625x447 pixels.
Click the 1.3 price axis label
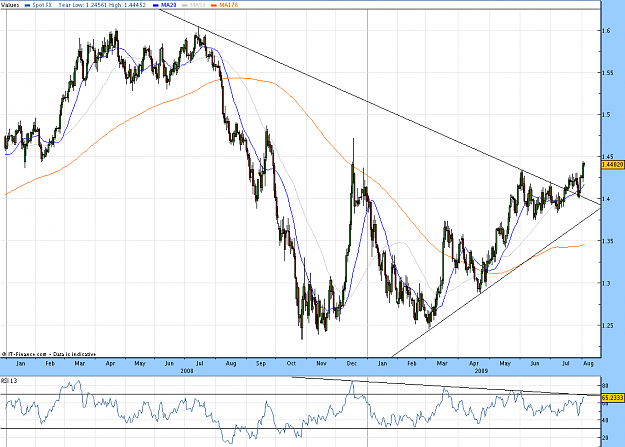(x=606, y=283)
